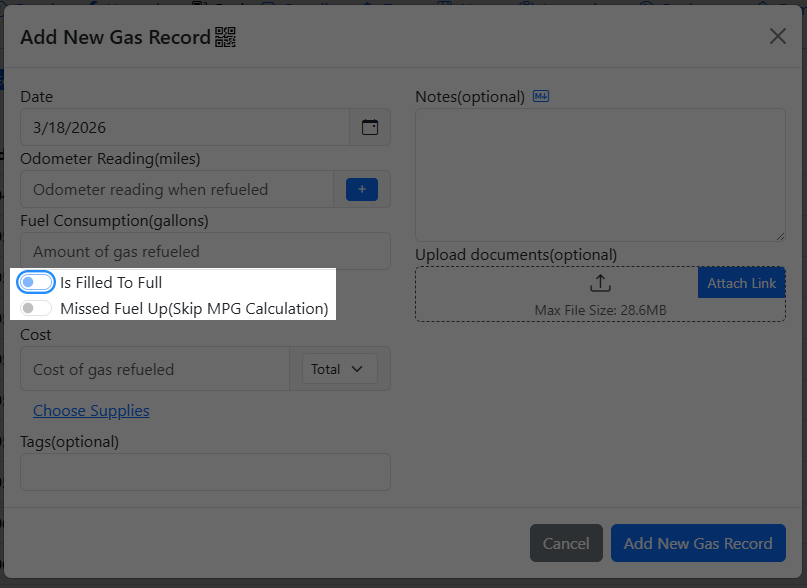This screenshot has width=807, height=588.
Task: Click inside the Notes text area
Action: (600, 175)
